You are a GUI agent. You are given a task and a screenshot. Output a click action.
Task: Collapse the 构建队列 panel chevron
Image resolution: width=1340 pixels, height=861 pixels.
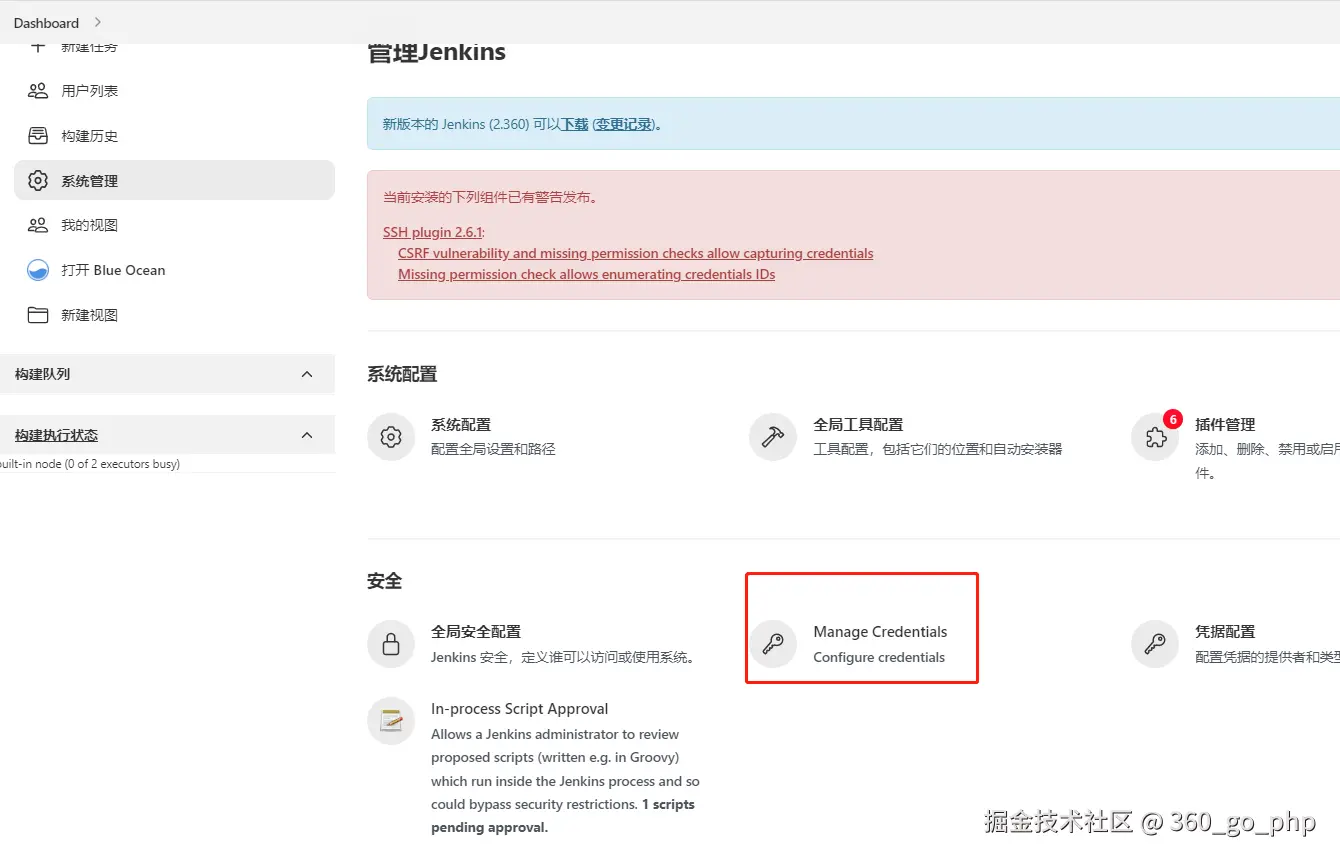(x=307, y=374)
